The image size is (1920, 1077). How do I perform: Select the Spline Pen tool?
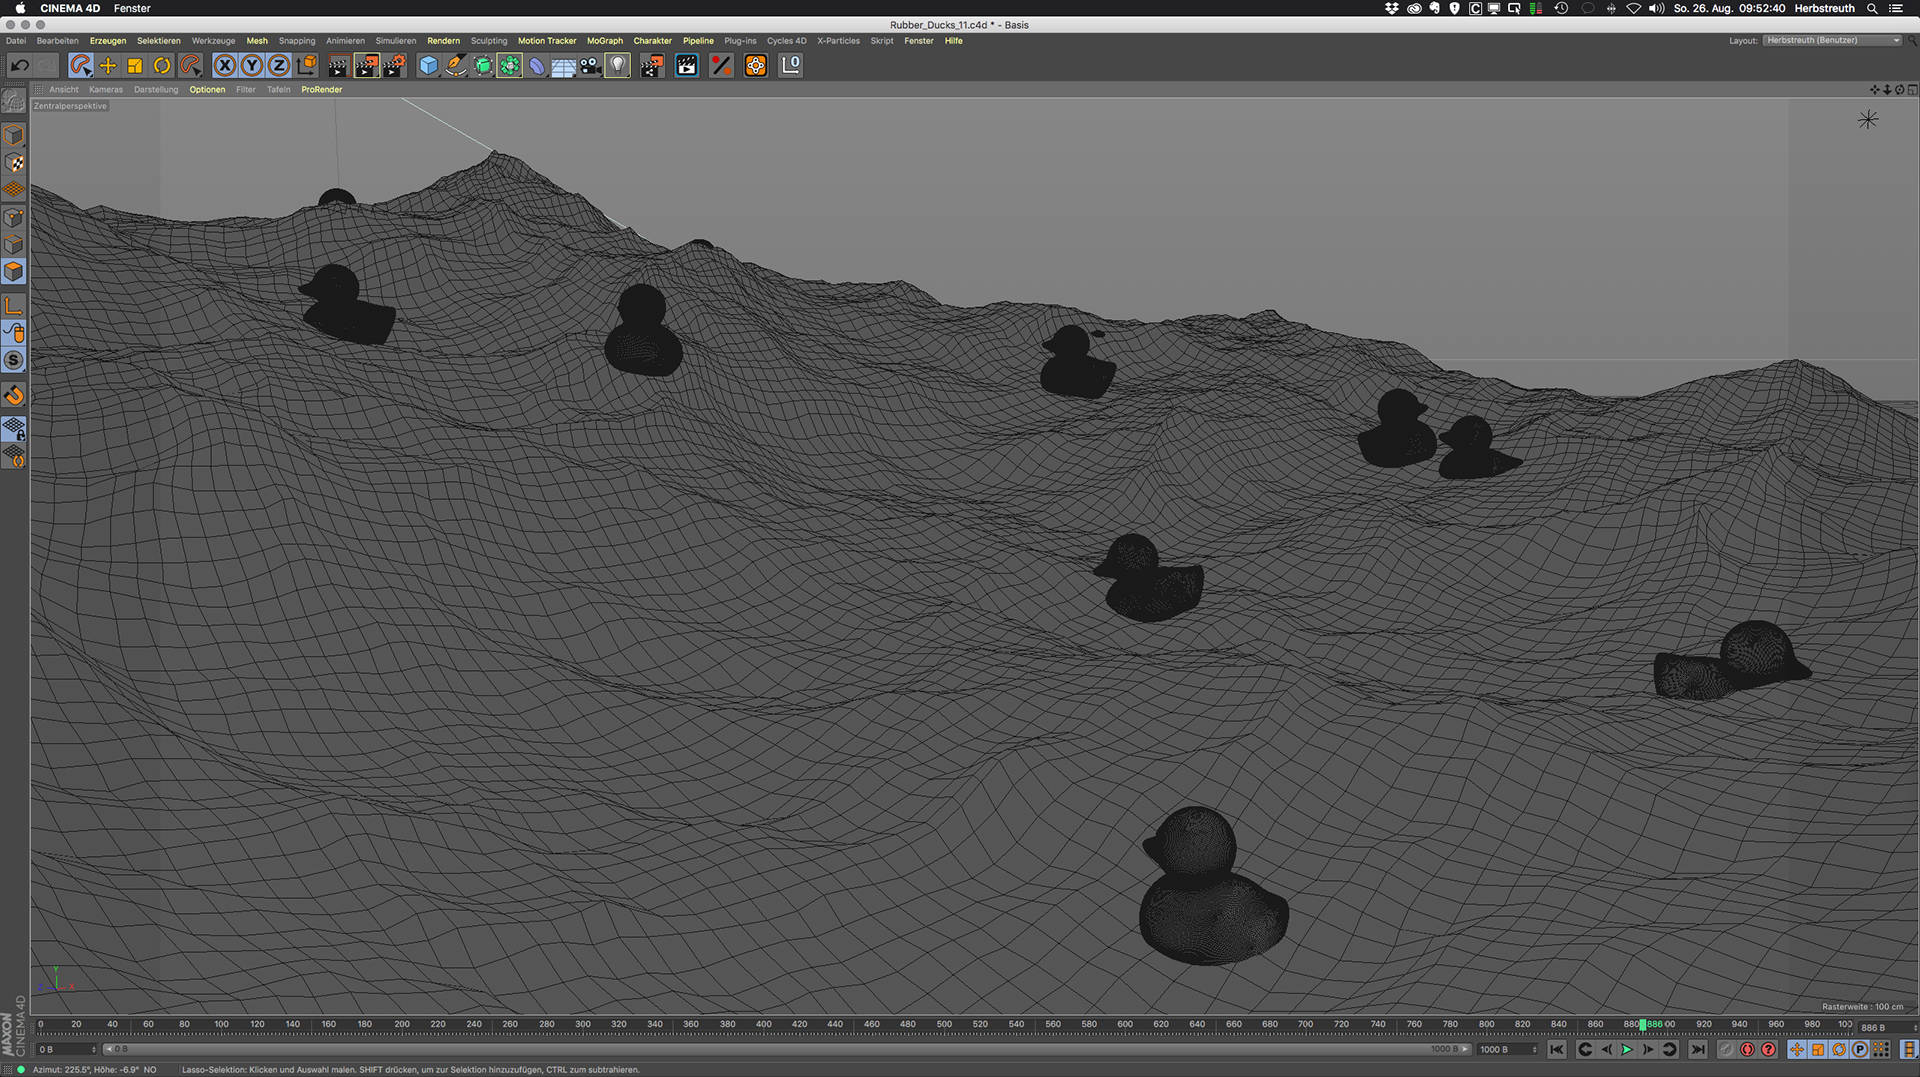coord(456,66)
